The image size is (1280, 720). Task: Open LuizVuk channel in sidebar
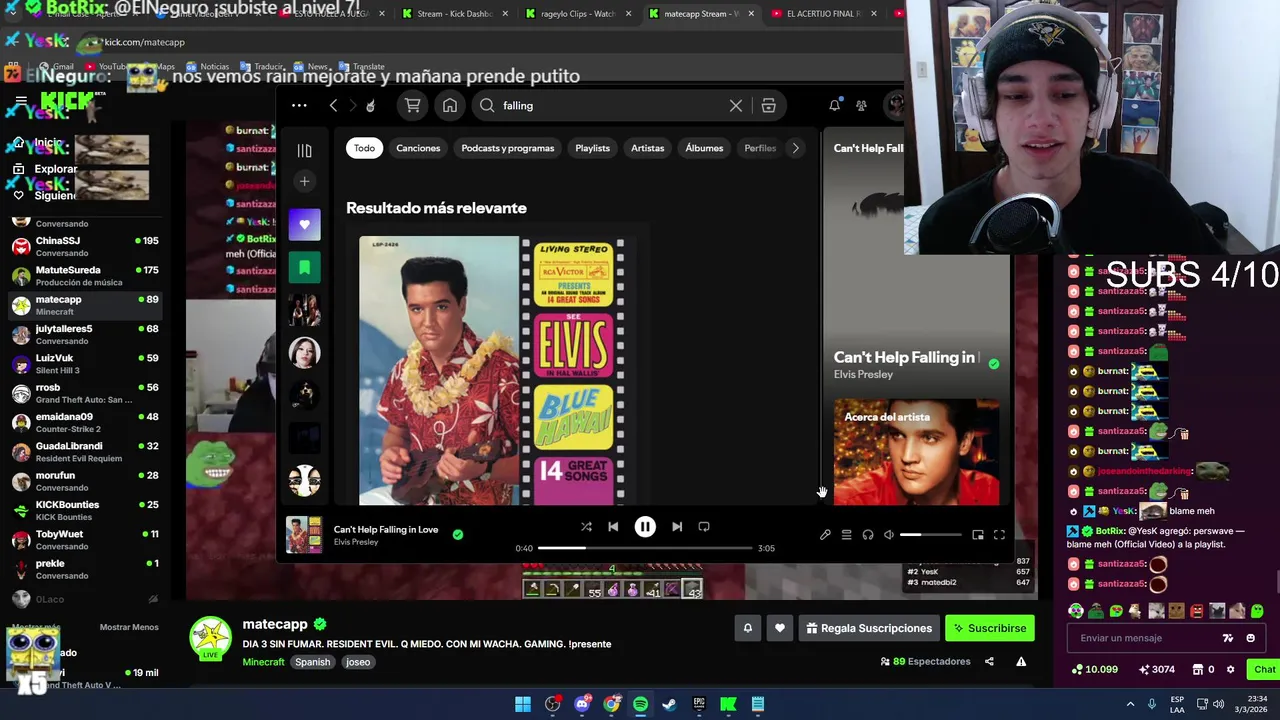(85, 363)
